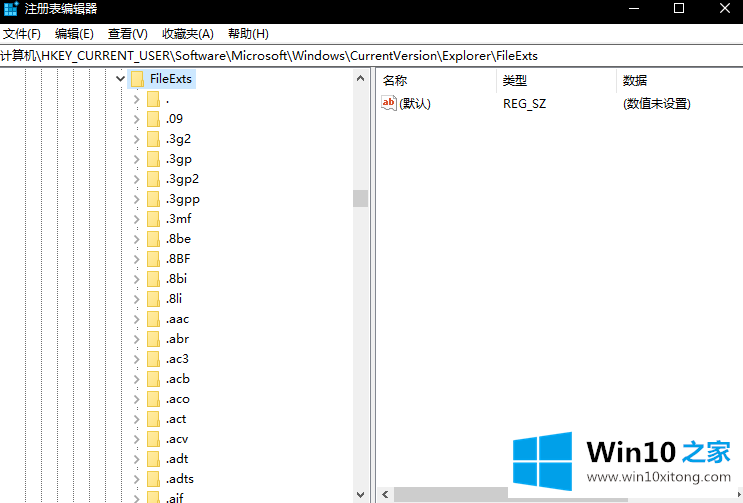Select the .abr tree key label
The width and height of the screenshot is (743, 503).
click(177, 339)
